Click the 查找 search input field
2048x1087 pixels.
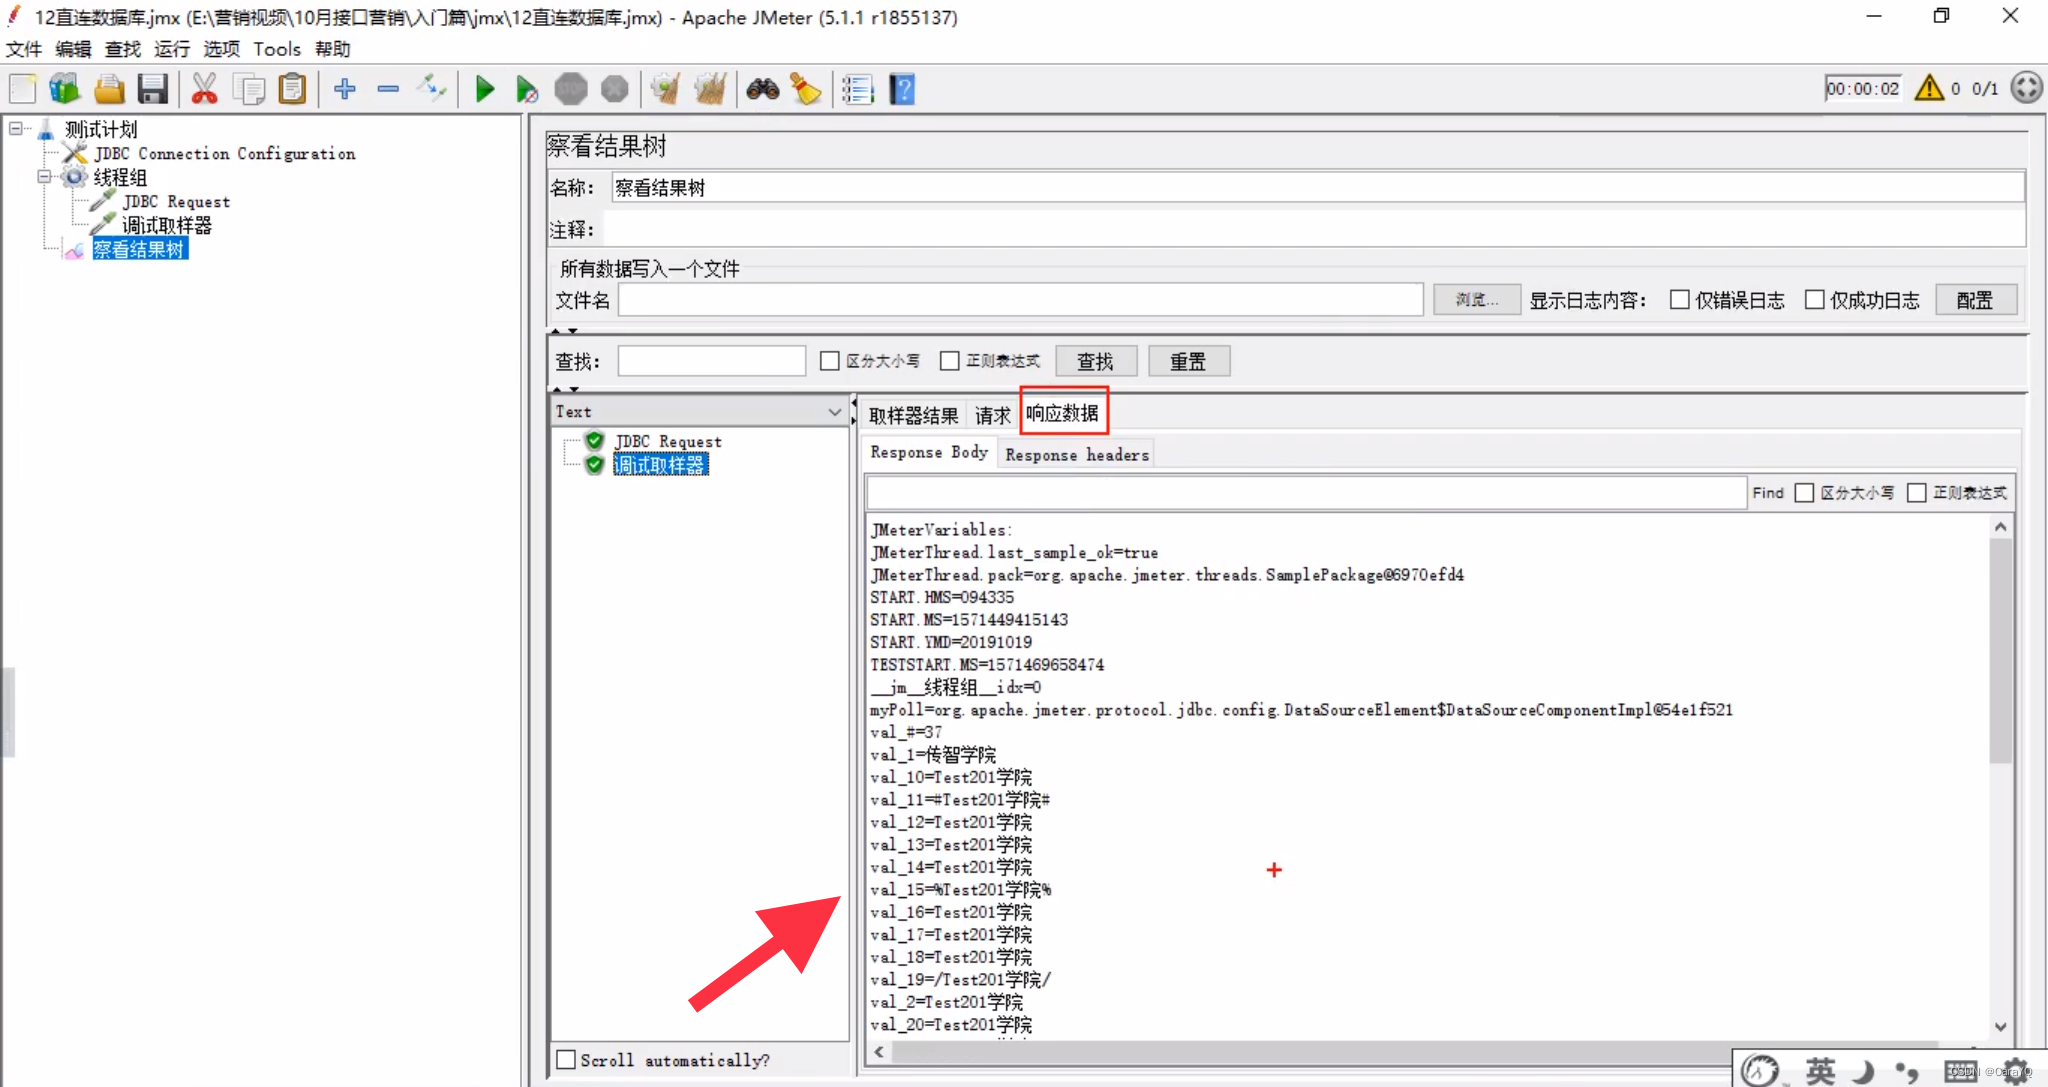[712, 361]
